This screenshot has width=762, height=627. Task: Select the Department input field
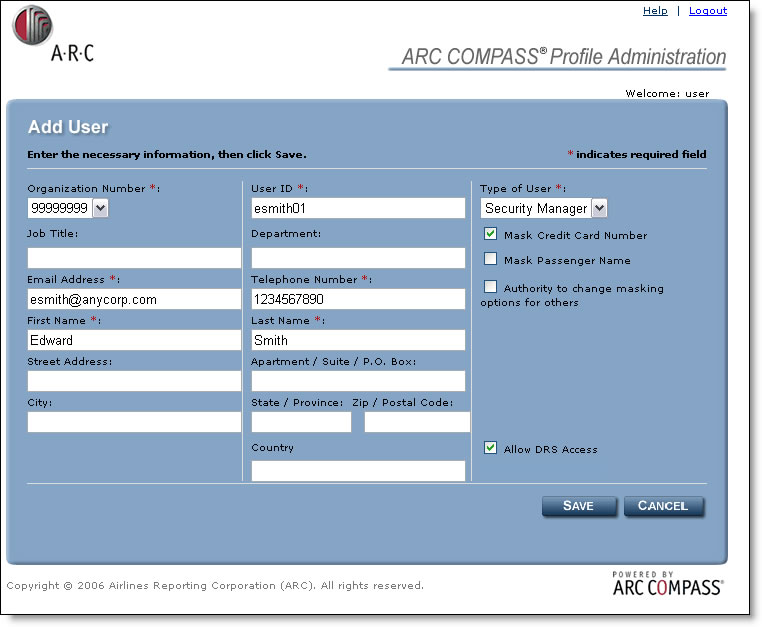[x=358, y=258]
